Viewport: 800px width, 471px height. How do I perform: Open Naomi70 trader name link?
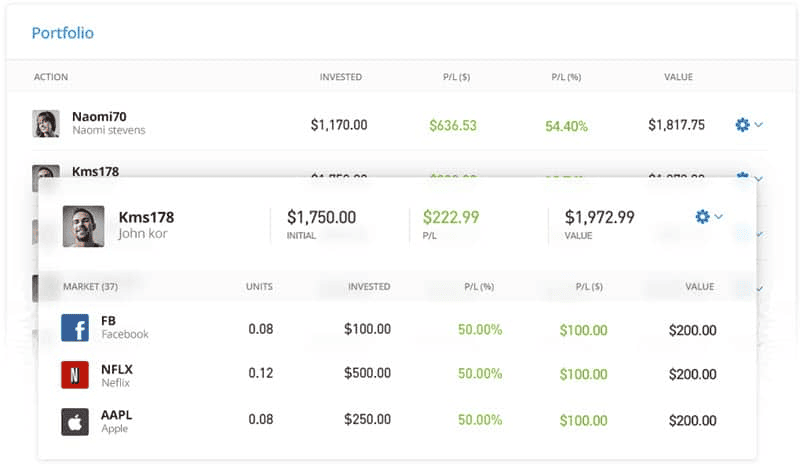tap(99, 117)
